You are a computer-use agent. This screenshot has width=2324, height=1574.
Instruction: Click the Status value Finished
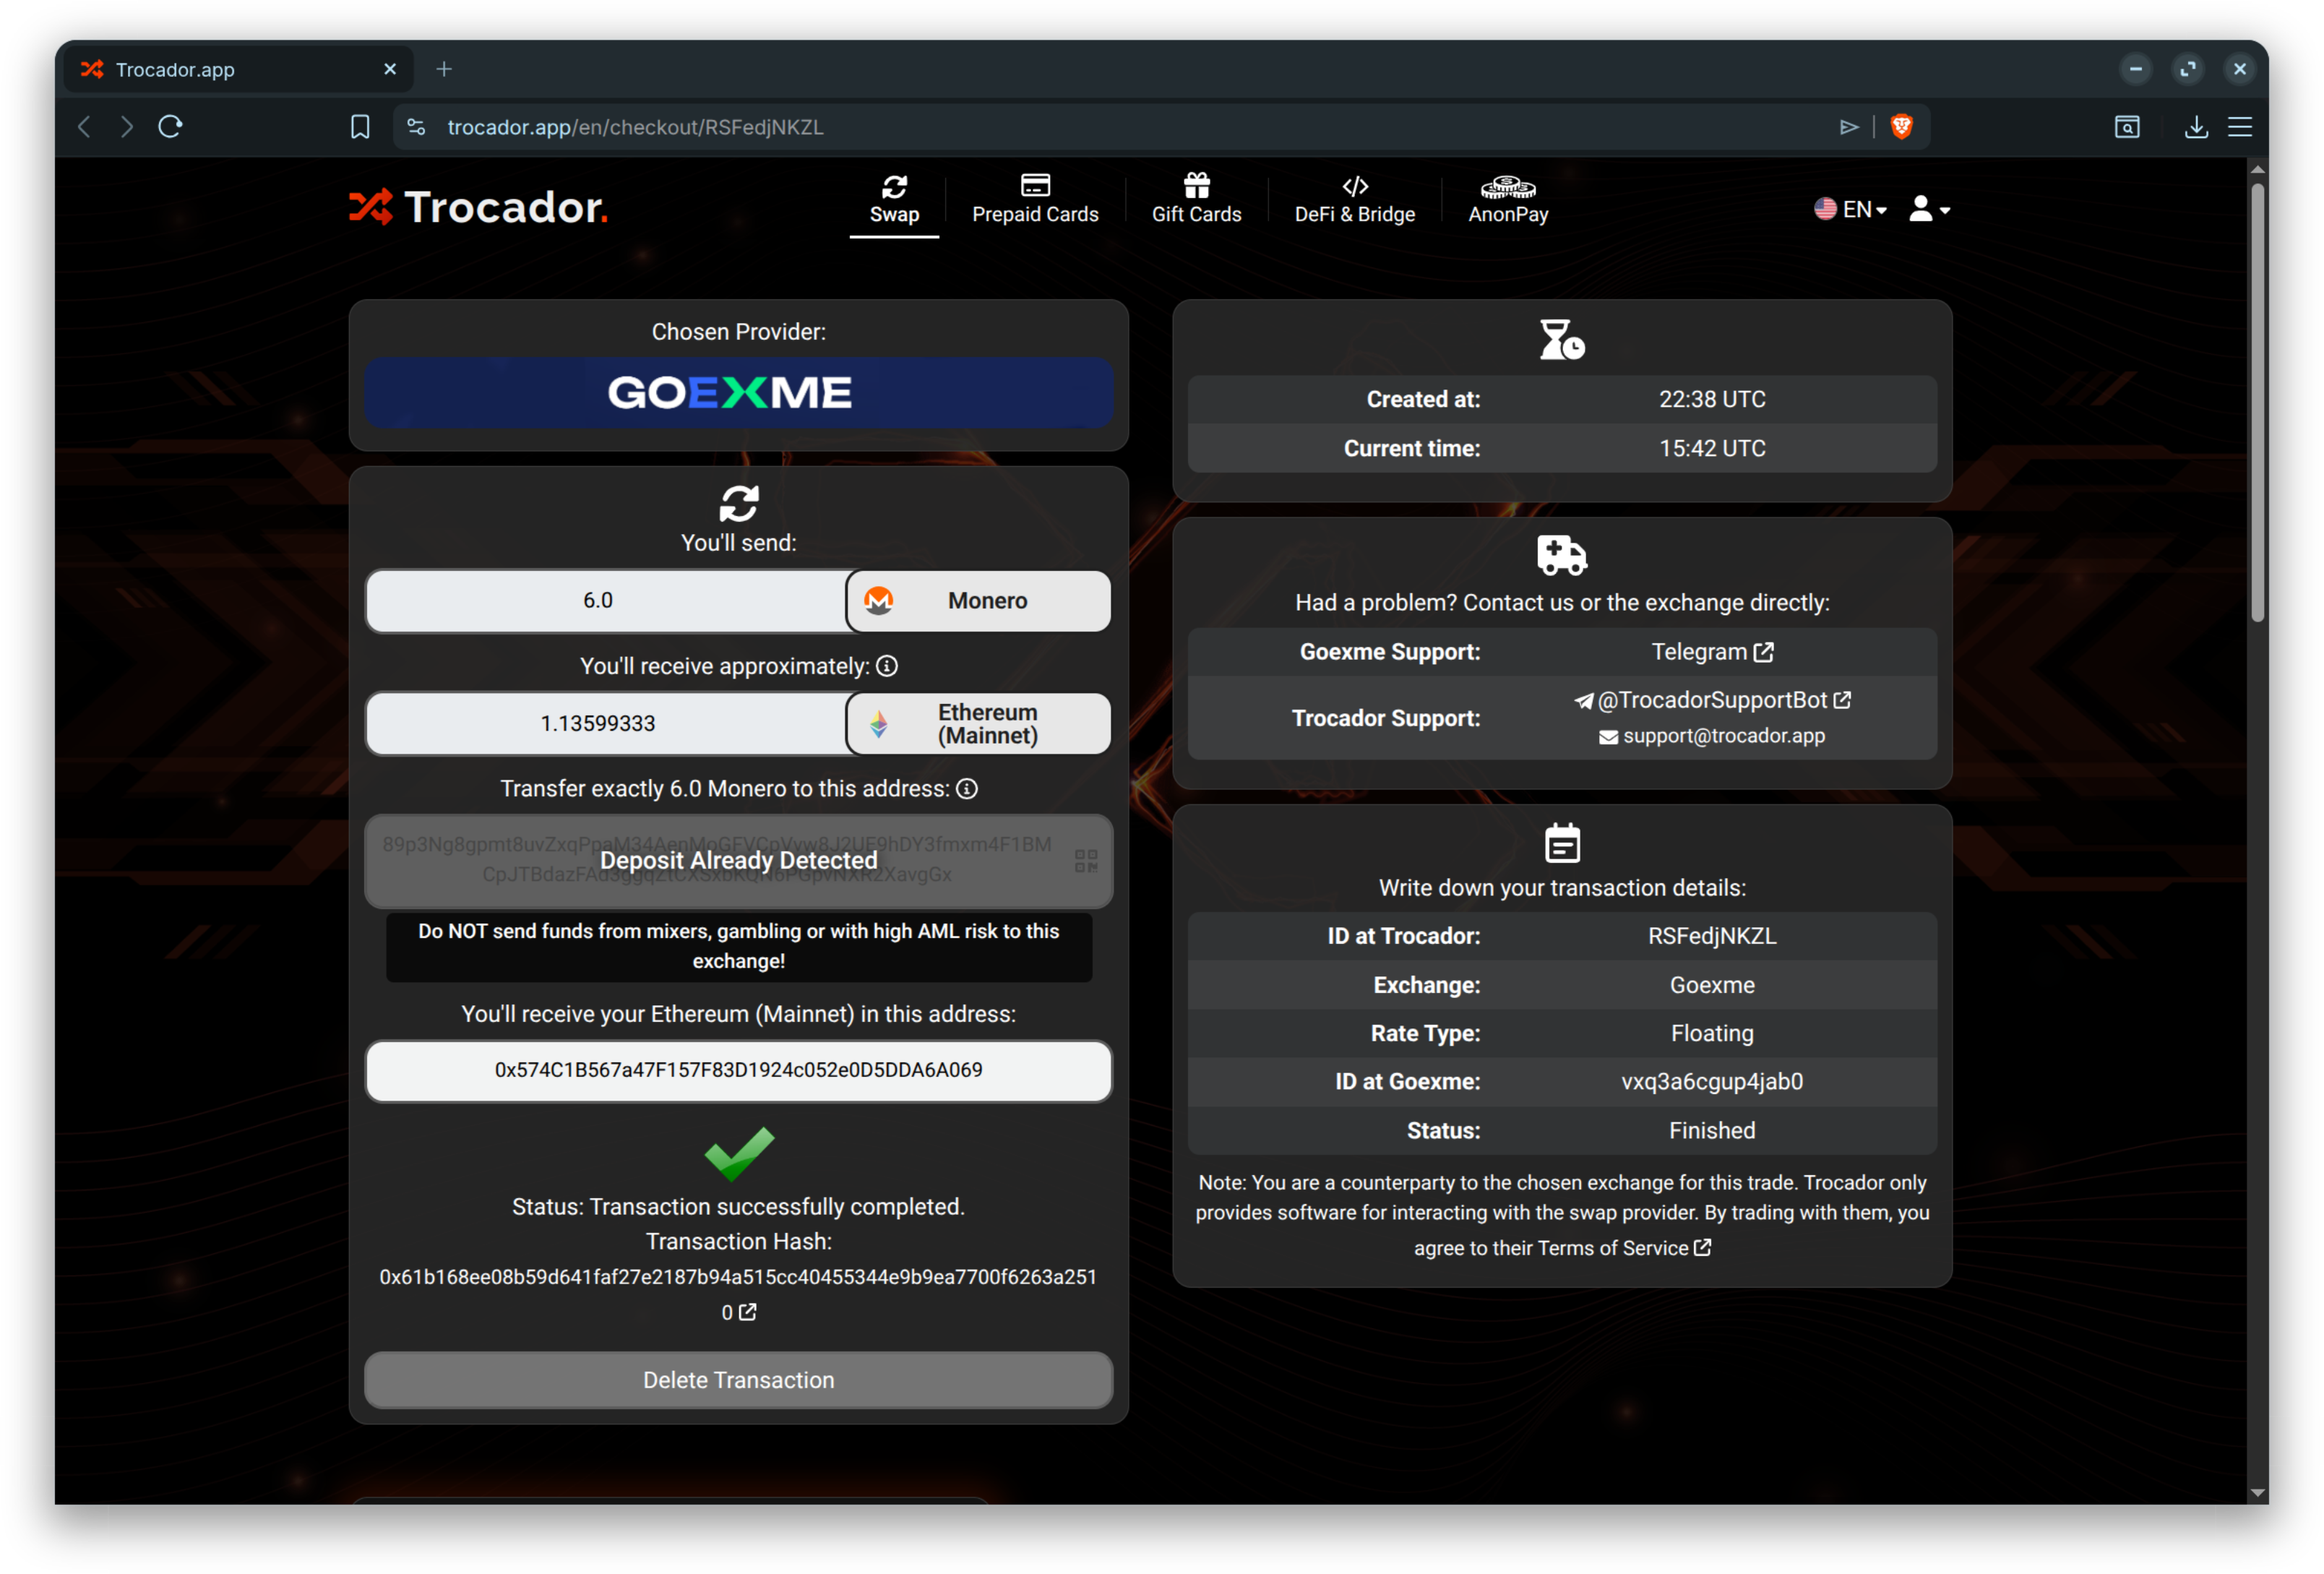point(1712,1130)
